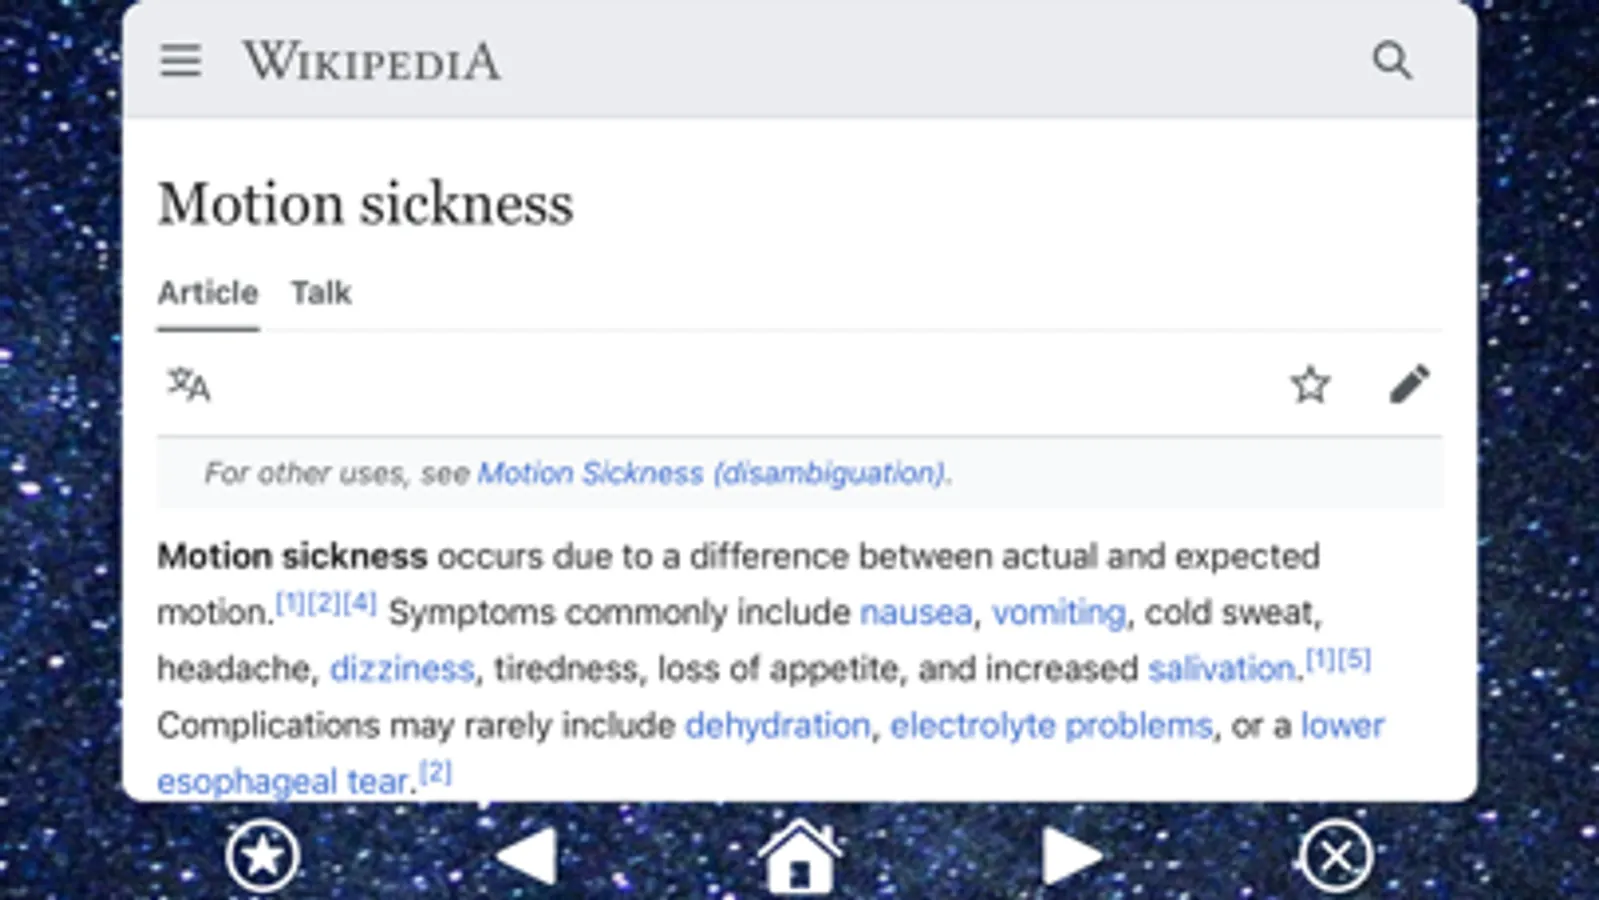Open the nausea article link
This screenshot has width=1599, height=900.
click(x=916, y=612)
